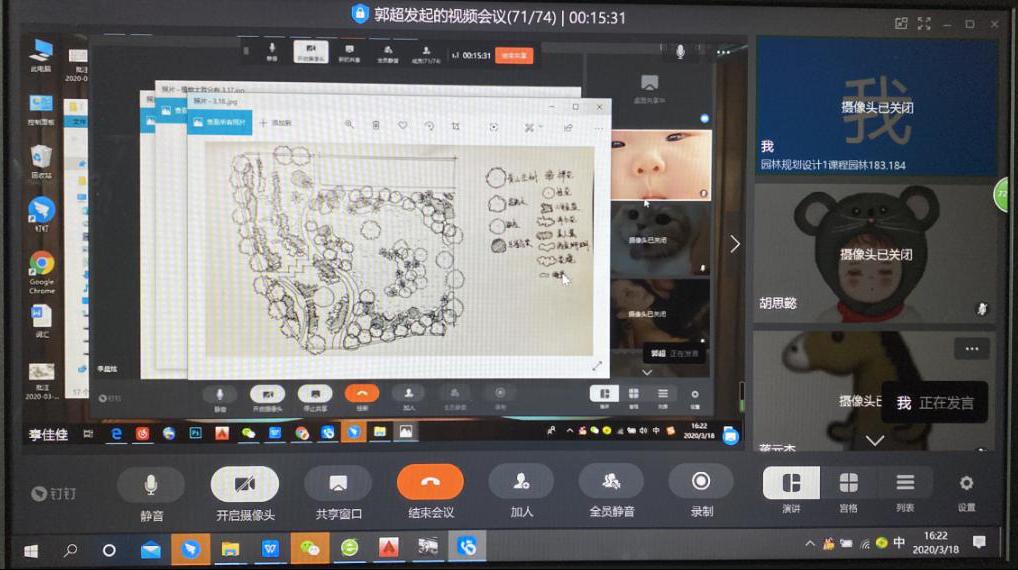Click the Windows Start button
Image resolution: width=1018 pixels, height=570 pixels.
[31, 549]
